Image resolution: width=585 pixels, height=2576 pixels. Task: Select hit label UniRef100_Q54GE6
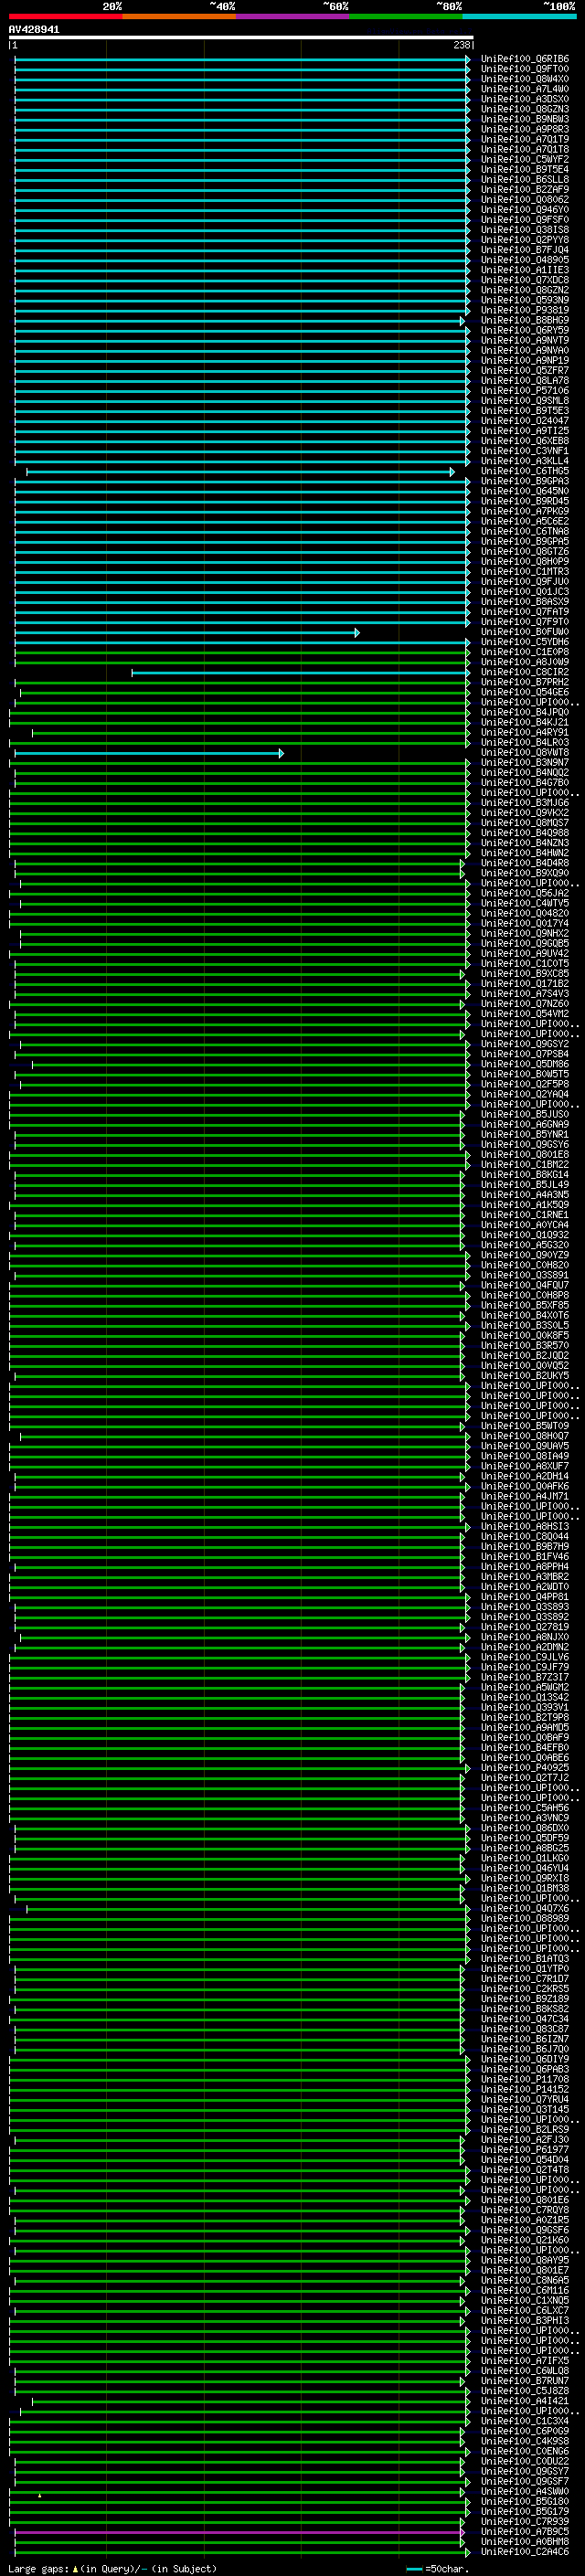[x=524, y=692]
